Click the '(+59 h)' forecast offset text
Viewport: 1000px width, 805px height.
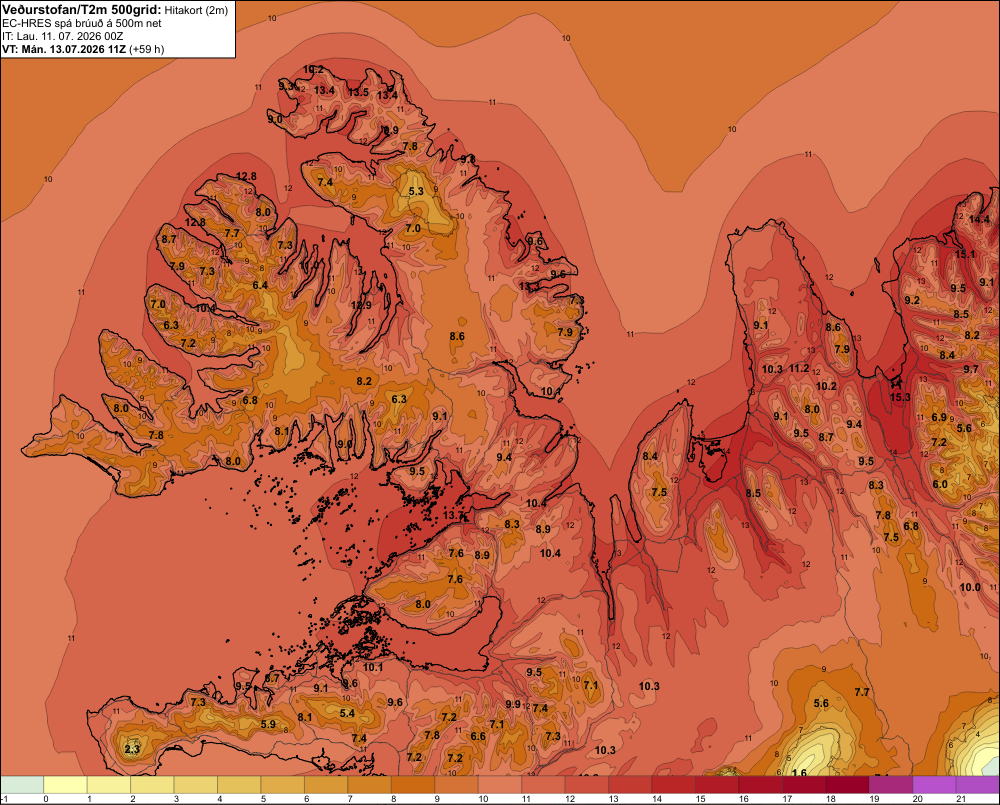(x=147, y=49)
